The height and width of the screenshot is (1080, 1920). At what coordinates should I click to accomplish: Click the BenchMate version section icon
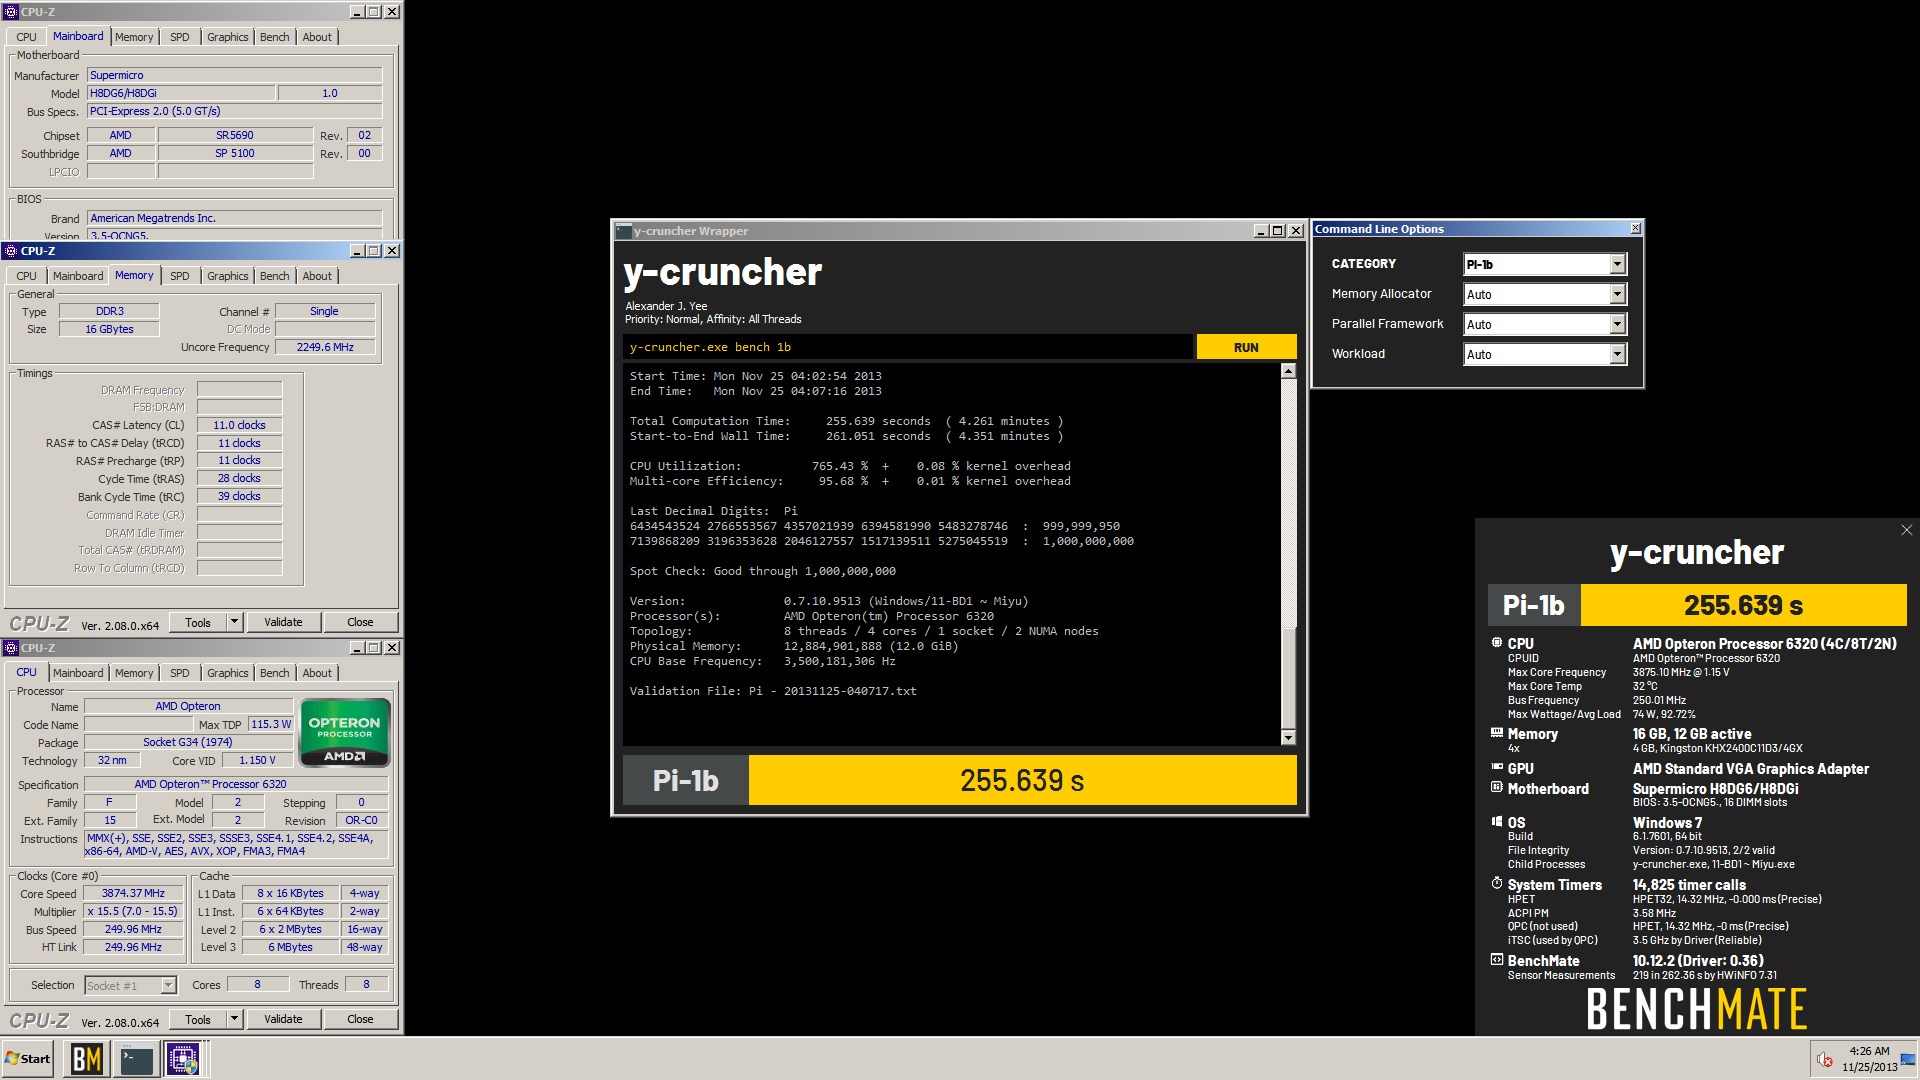(x=1497, y=960)
